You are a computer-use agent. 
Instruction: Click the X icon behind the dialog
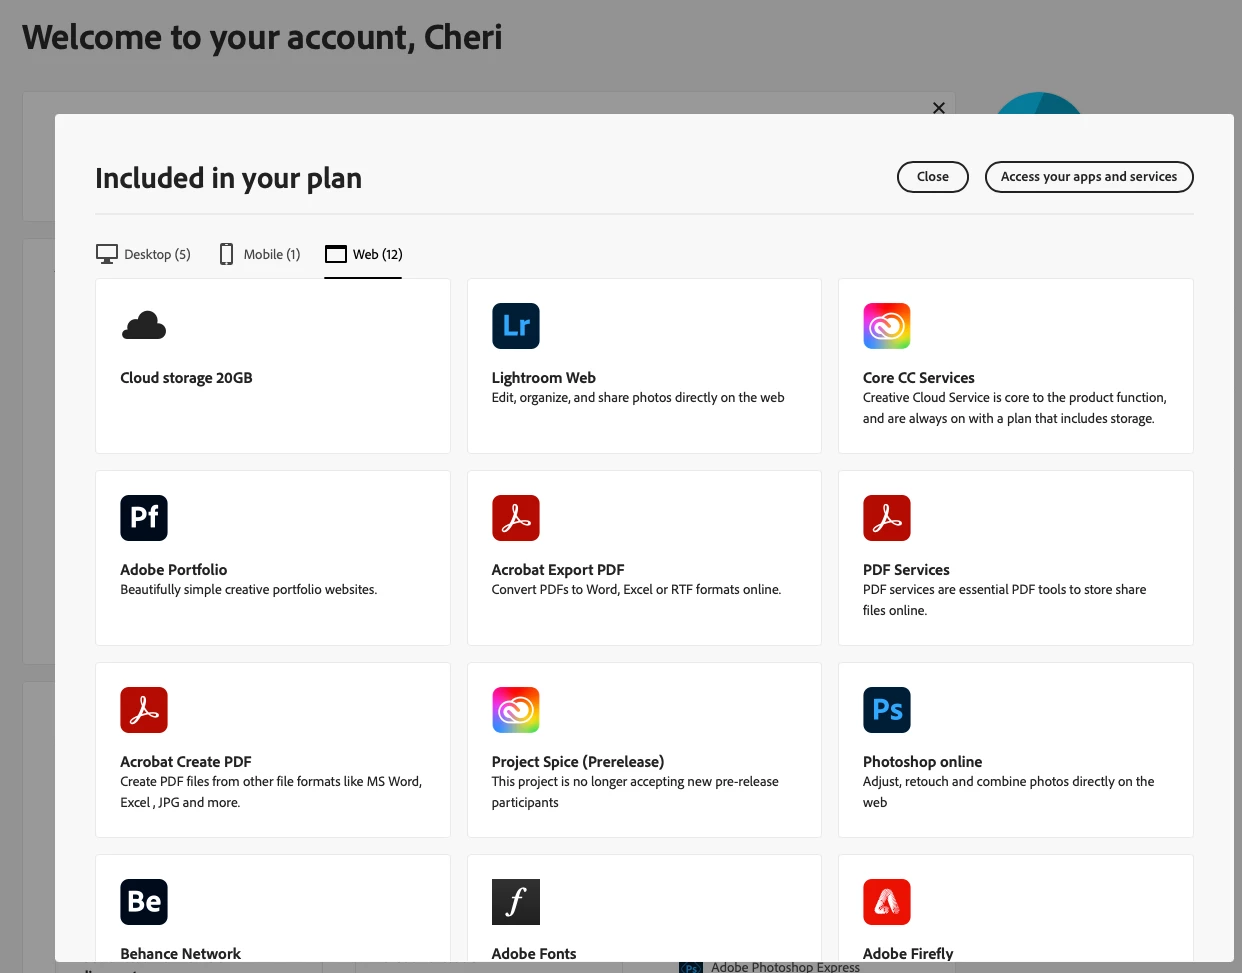click(939, 108)
